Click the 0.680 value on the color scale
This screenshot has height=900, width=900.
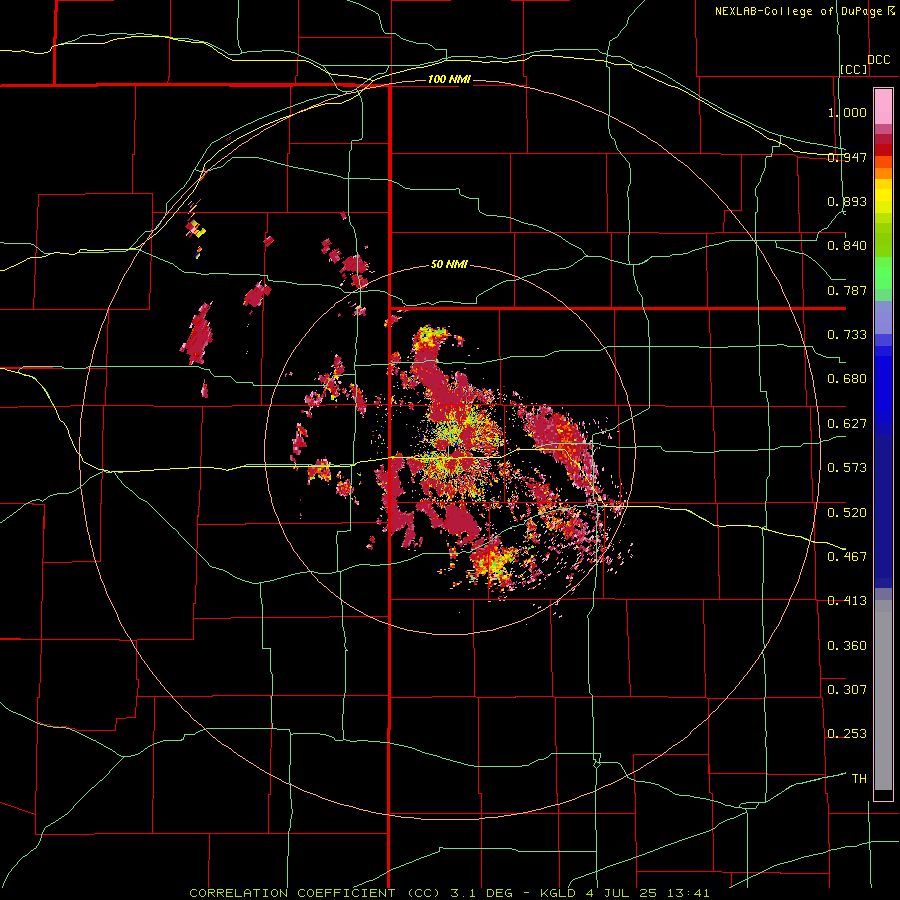(847, 379)
